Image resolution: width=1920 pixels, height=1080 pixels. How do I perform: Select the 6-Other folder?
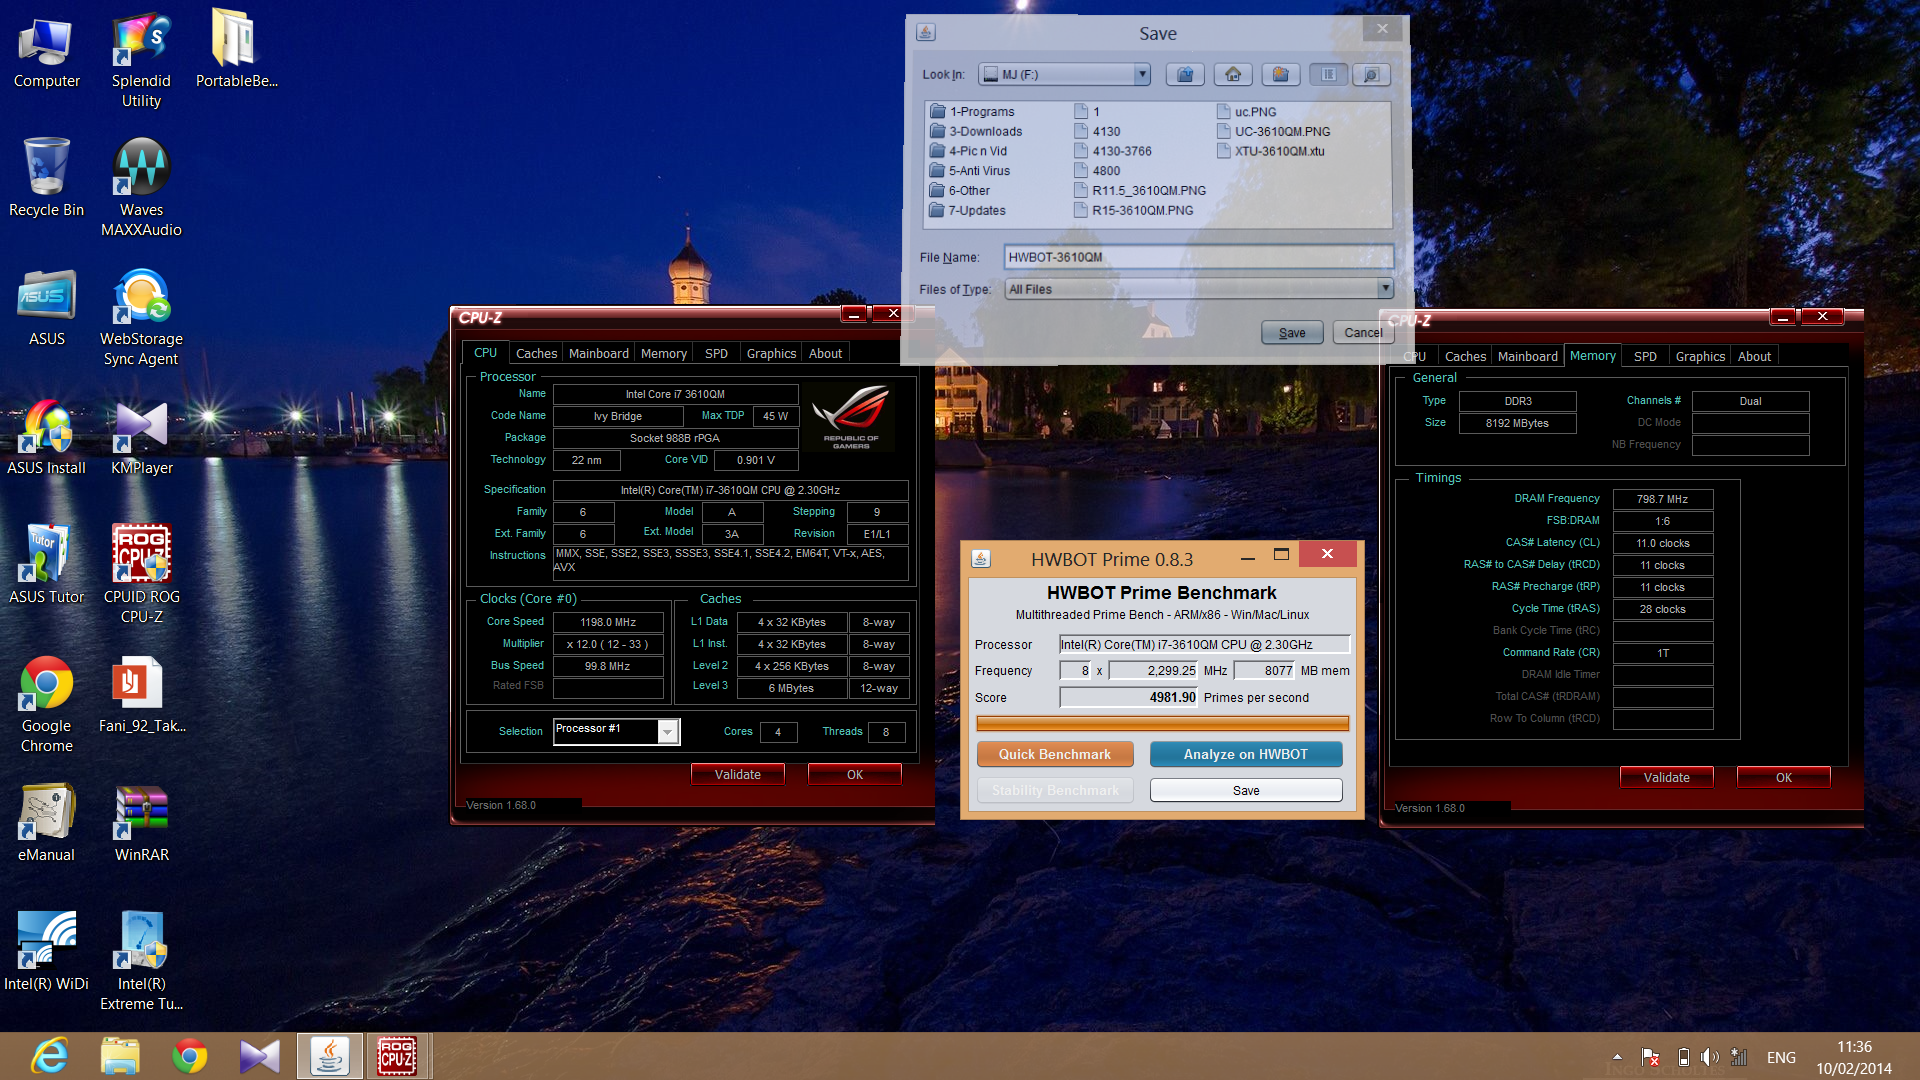[960, 191]
